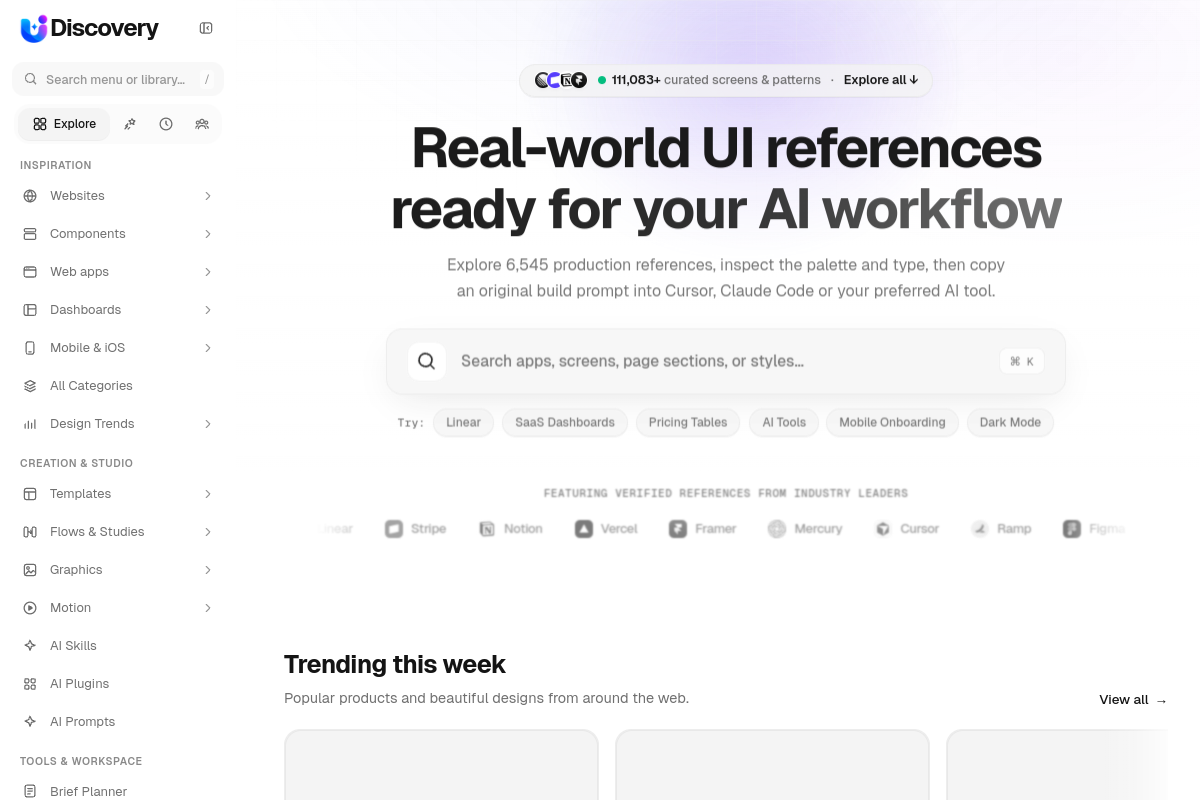
Task: Open the second trending card thumbnail
Action: coord(772,765)
